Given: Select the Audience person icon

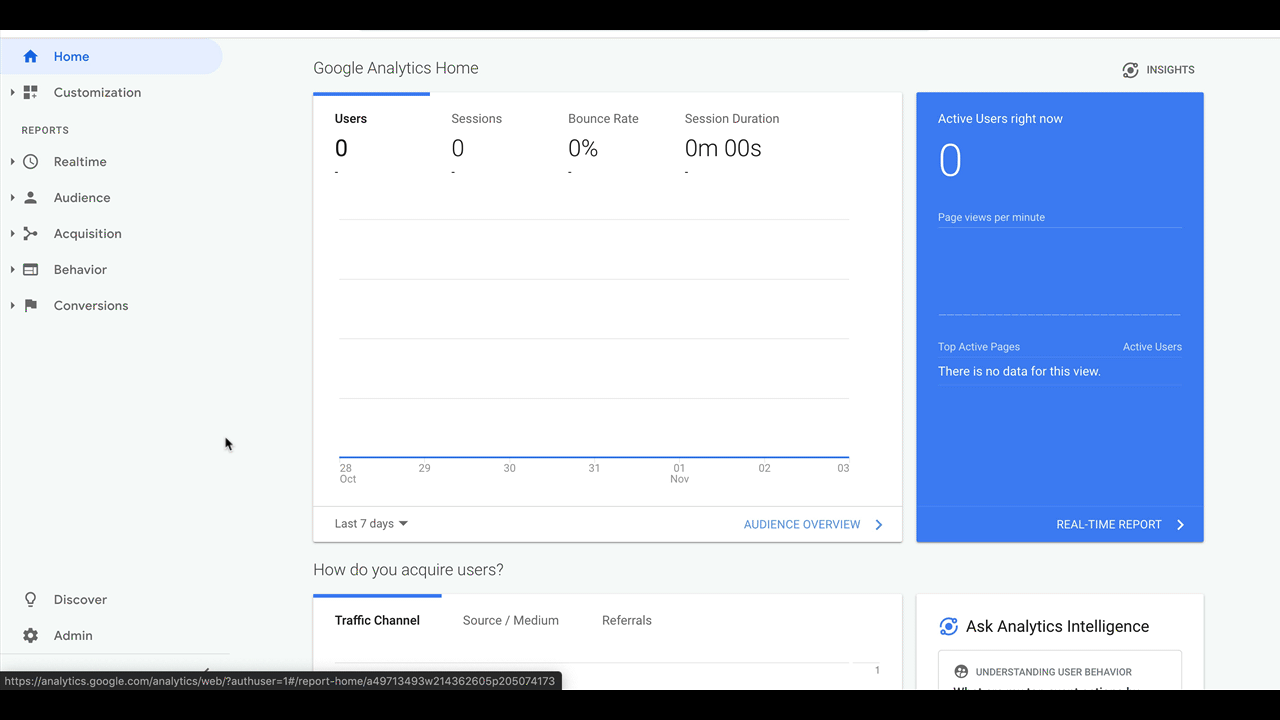Looking at the screenshot, I should [30, 197].
